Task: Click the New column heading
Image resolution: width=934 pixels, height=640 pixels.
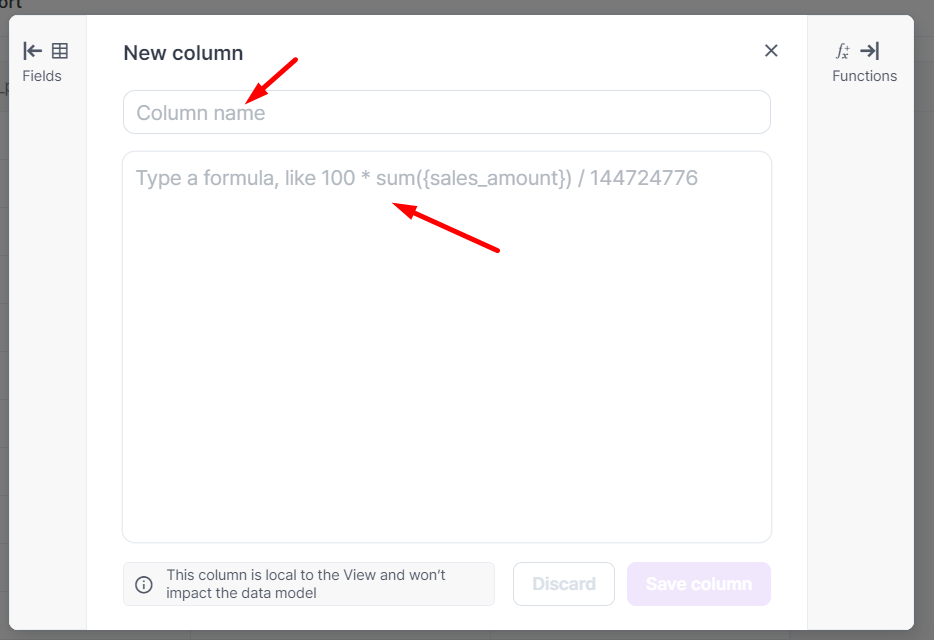Action: coord(183,53)
